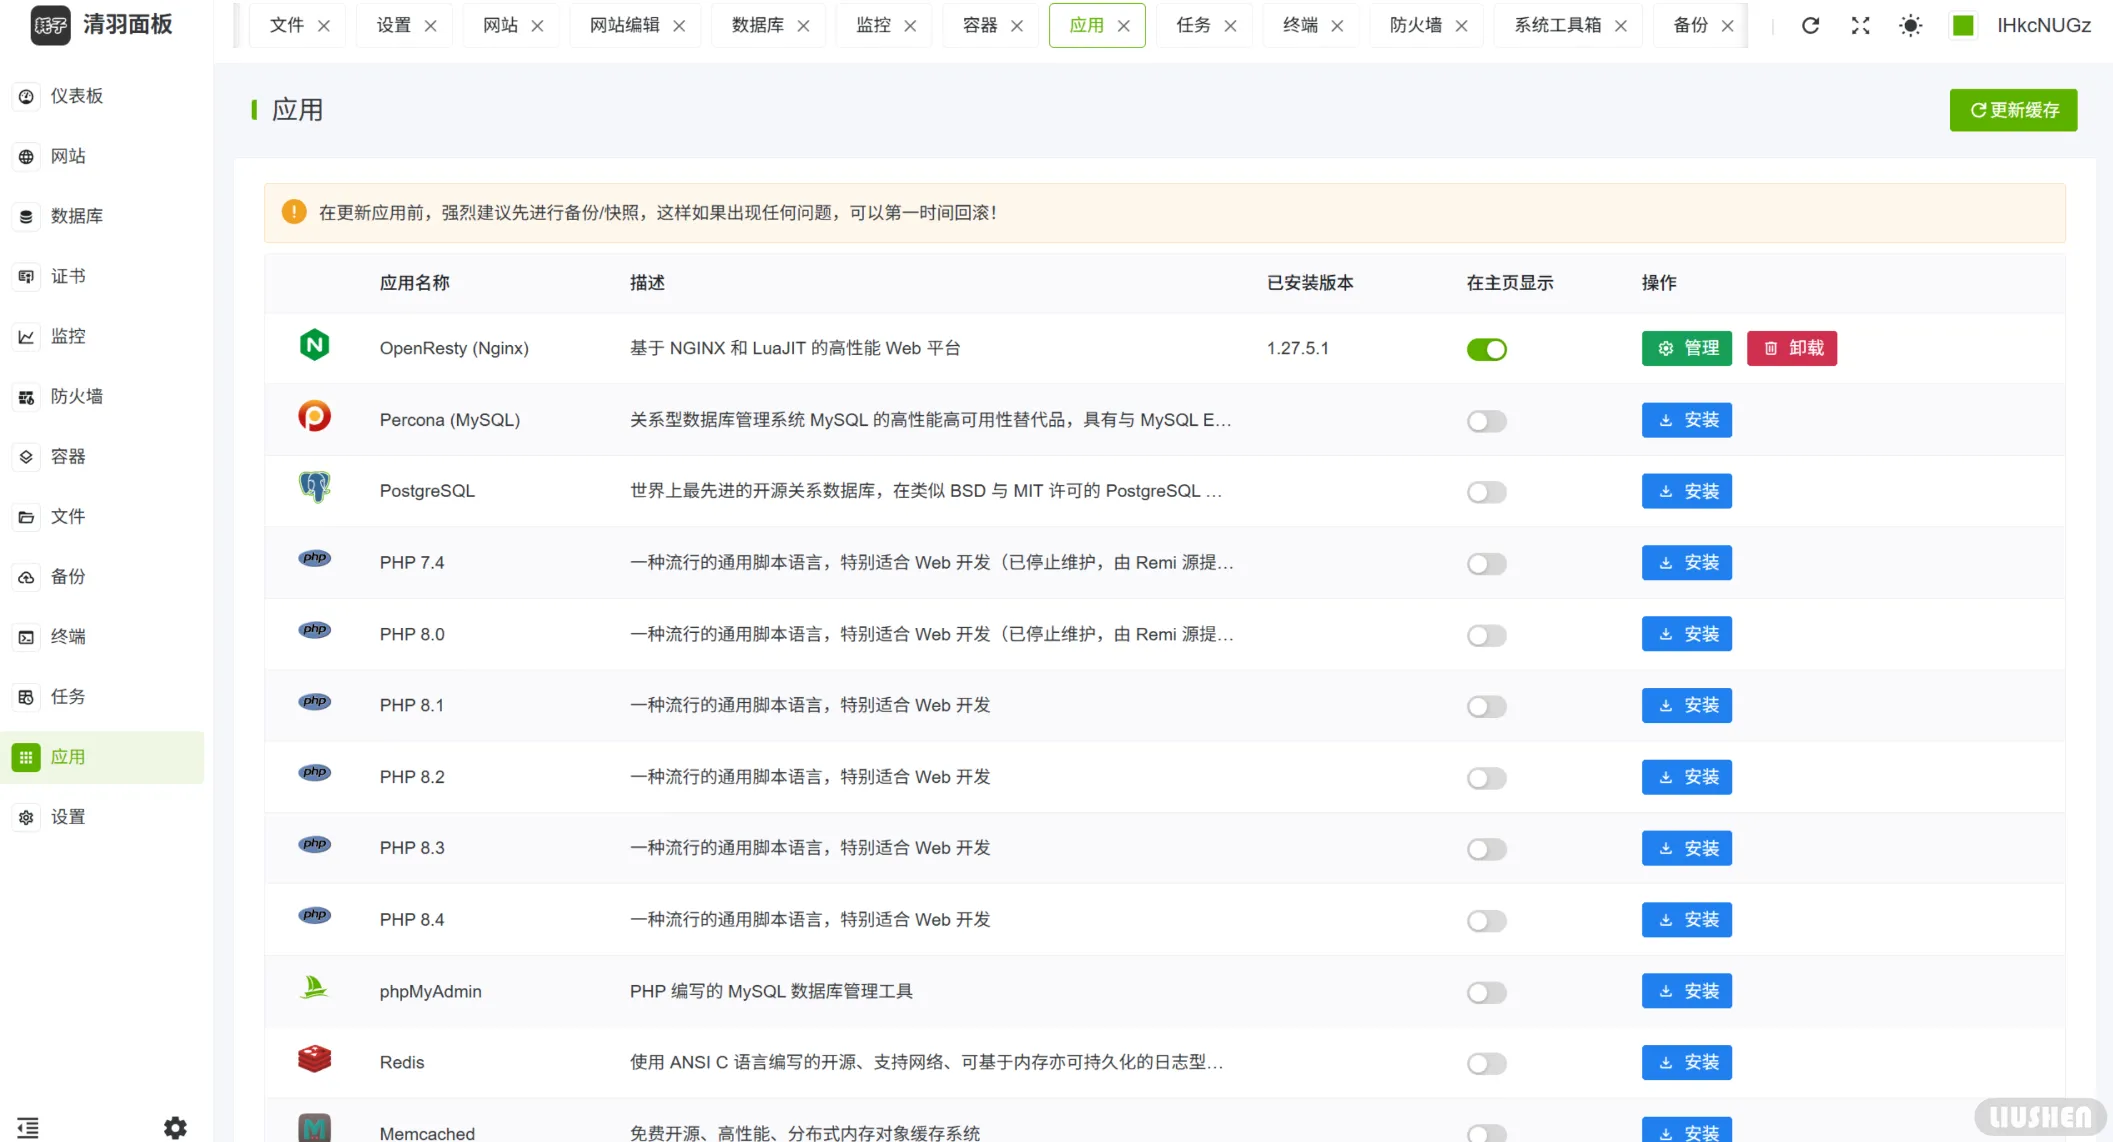Enable phpMyAdmin show-on-homepage toggle
The width and height of the screenshot is (2113, 1142).
click(x=1486, y=992)
